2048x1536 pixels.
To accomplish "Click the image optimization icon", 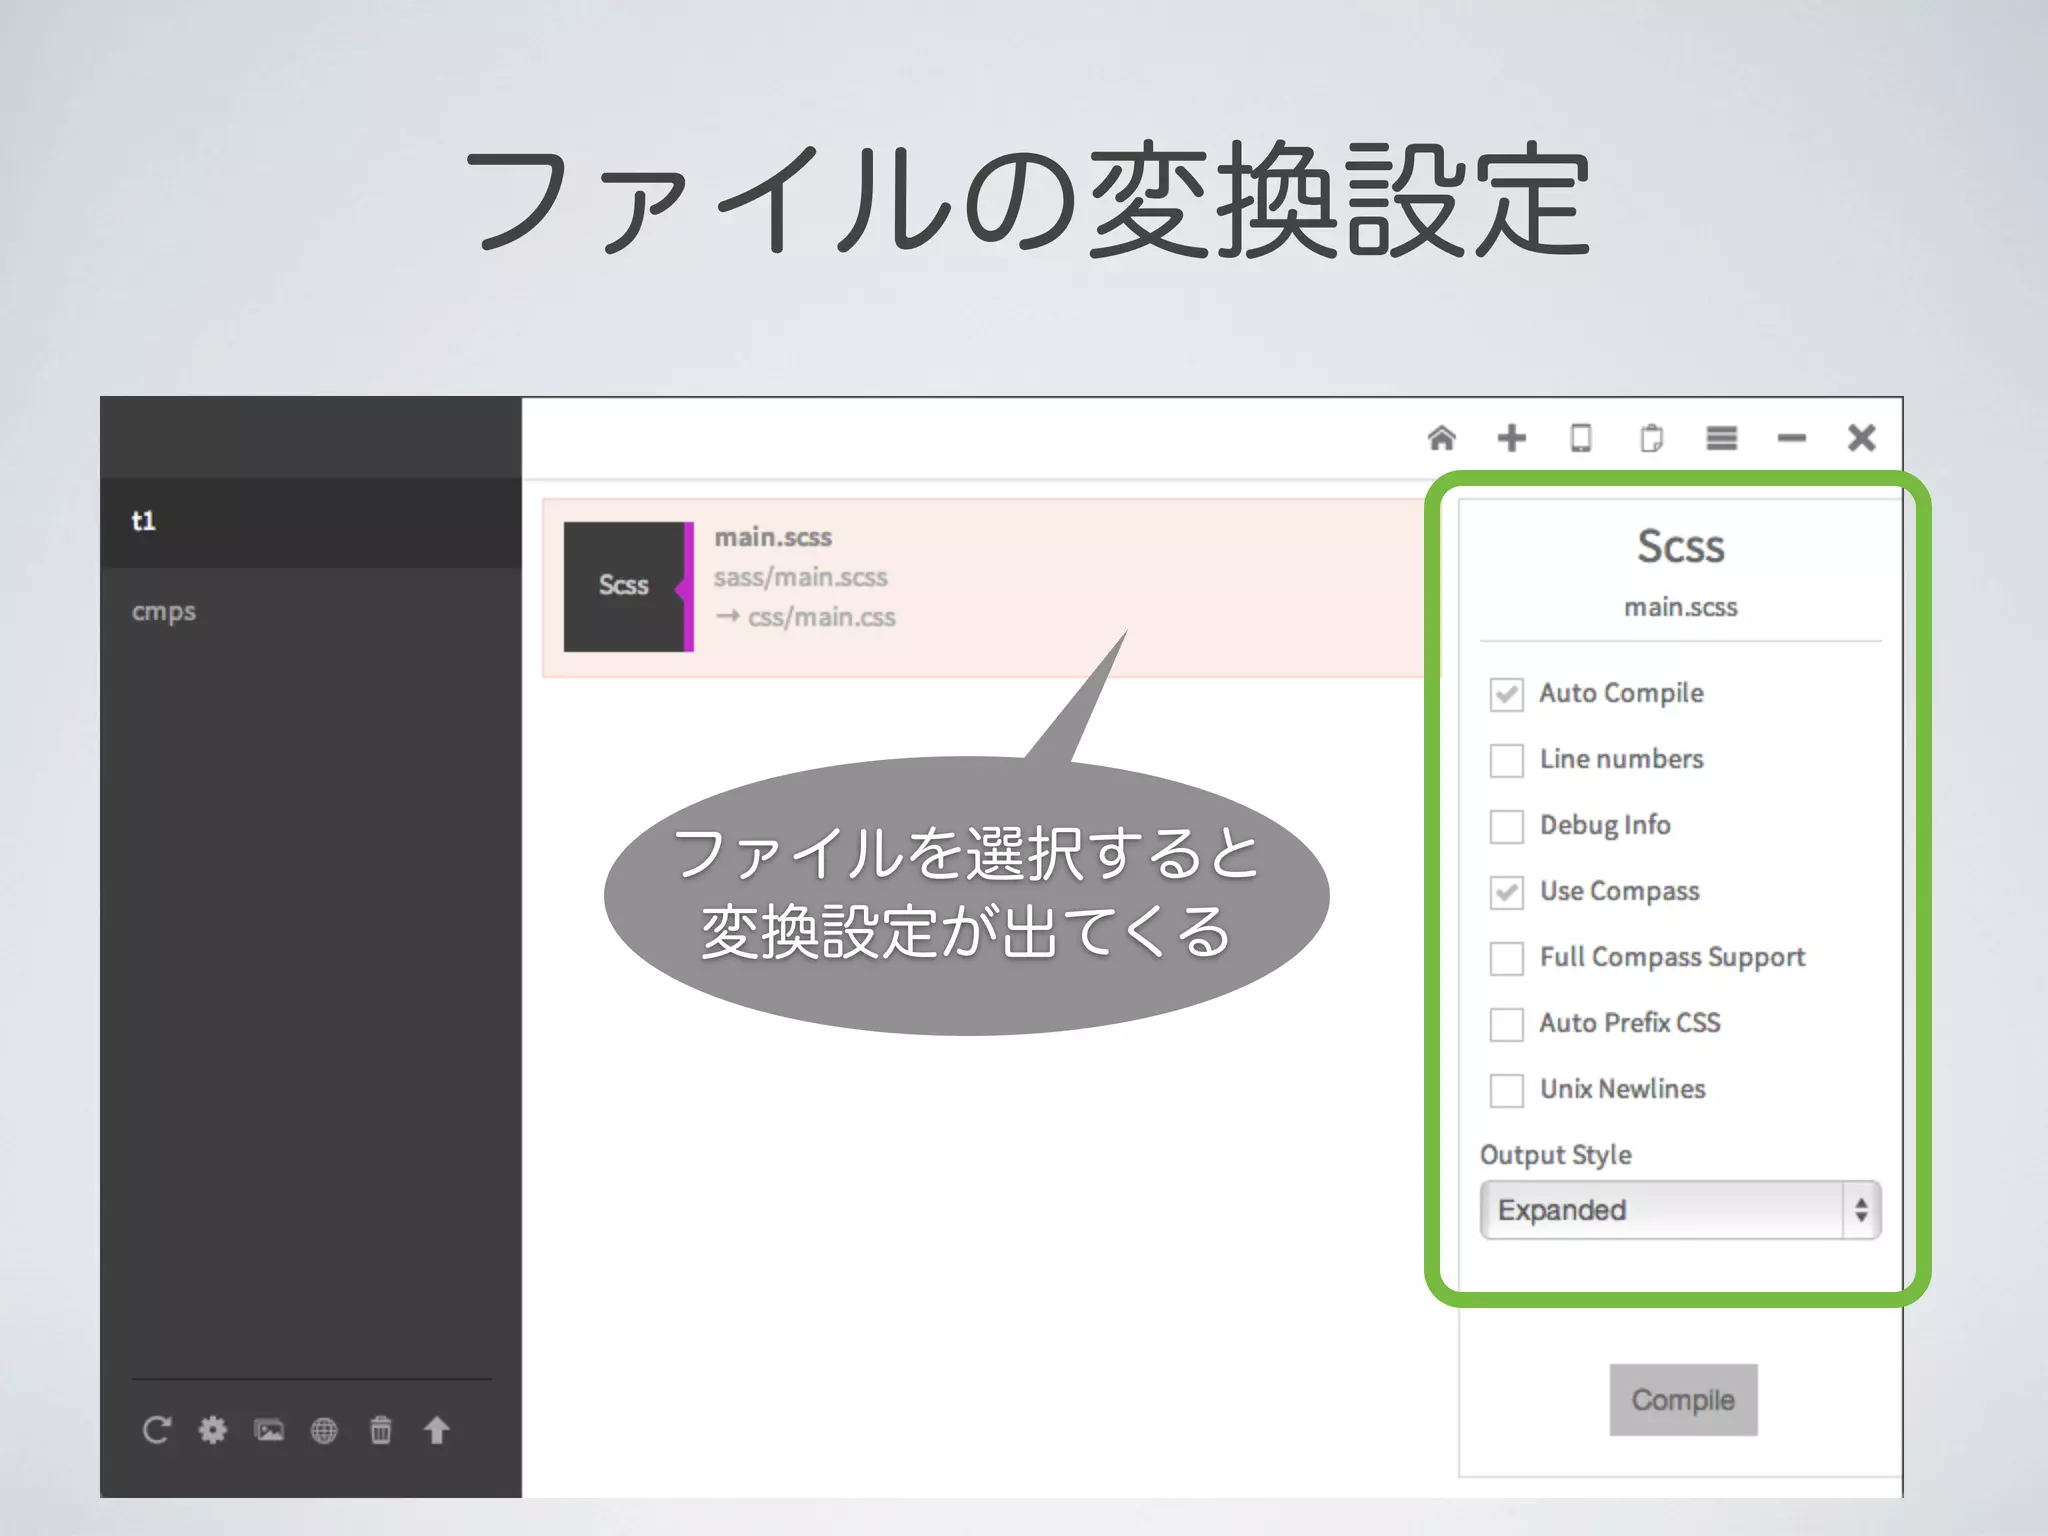I will [269, 1430].
